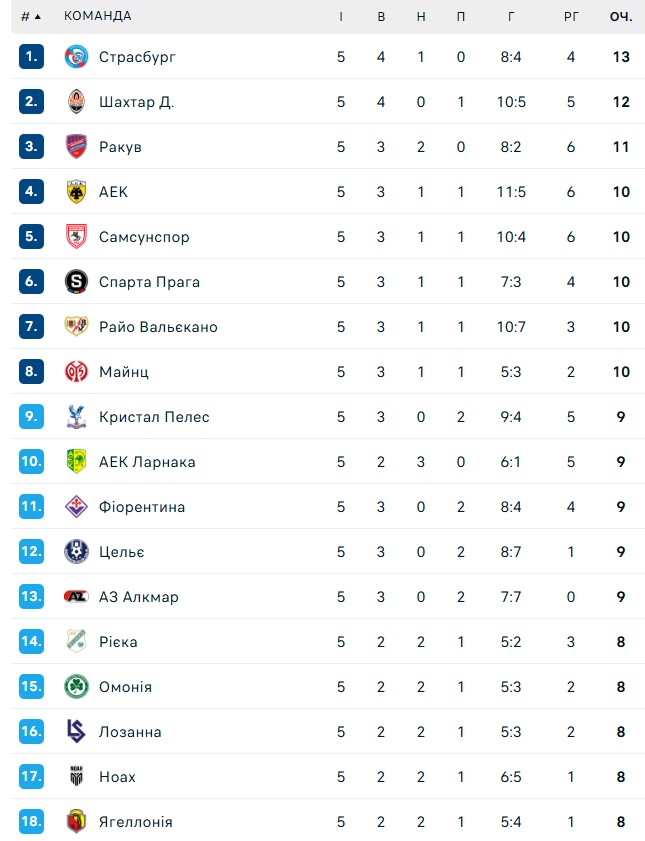Sort by the ОЧ. points column header
The height and width of the screenshot is (841, 645).
coord(621,16)
